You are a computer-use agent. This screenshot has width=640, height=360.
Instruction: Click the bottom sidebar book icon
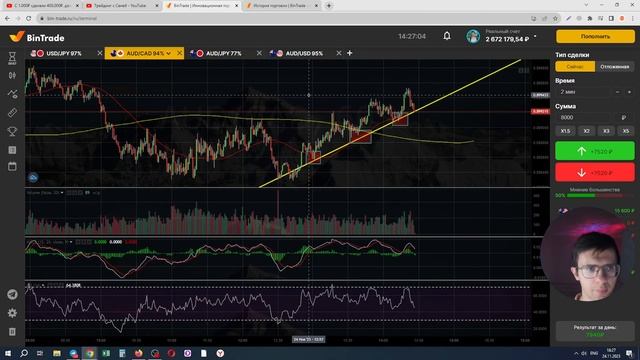(12, 331)
